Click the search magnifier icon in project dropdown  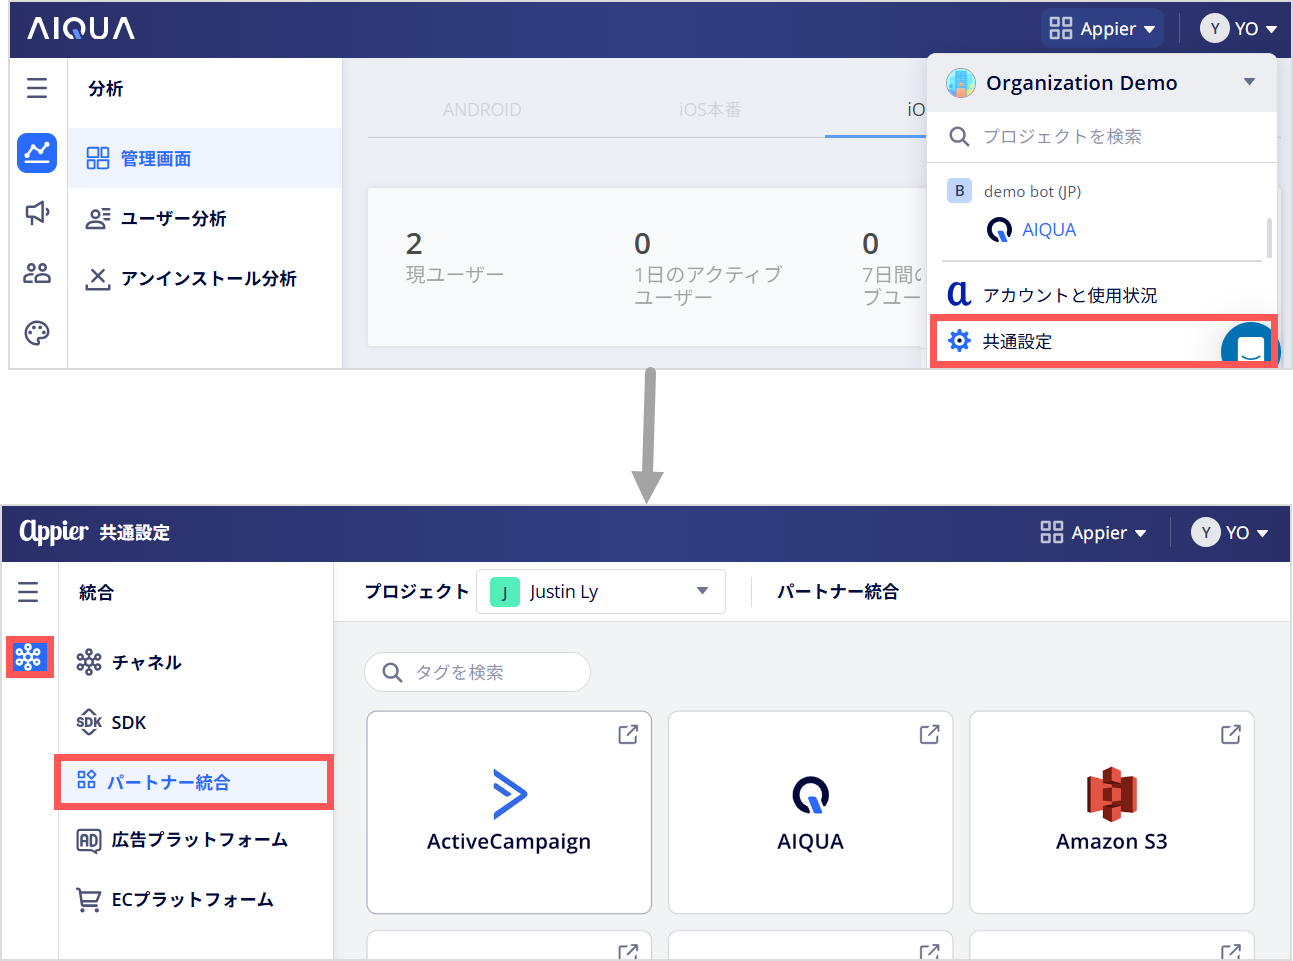coord(958,136)
